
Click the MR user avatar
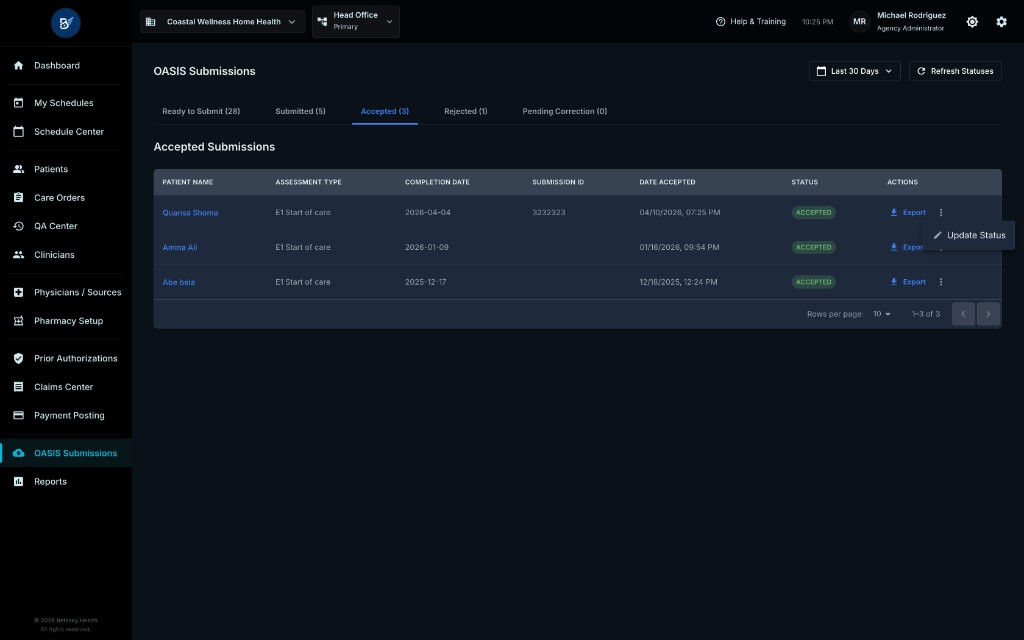tap(859, 22)
